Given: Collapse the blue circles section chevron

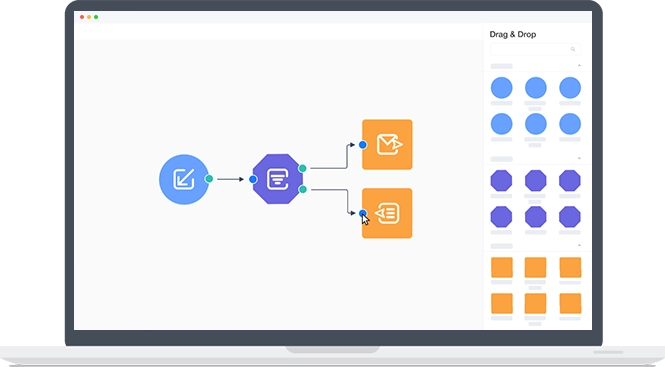Looking at the screenshot, I should [x=579, y=65].
